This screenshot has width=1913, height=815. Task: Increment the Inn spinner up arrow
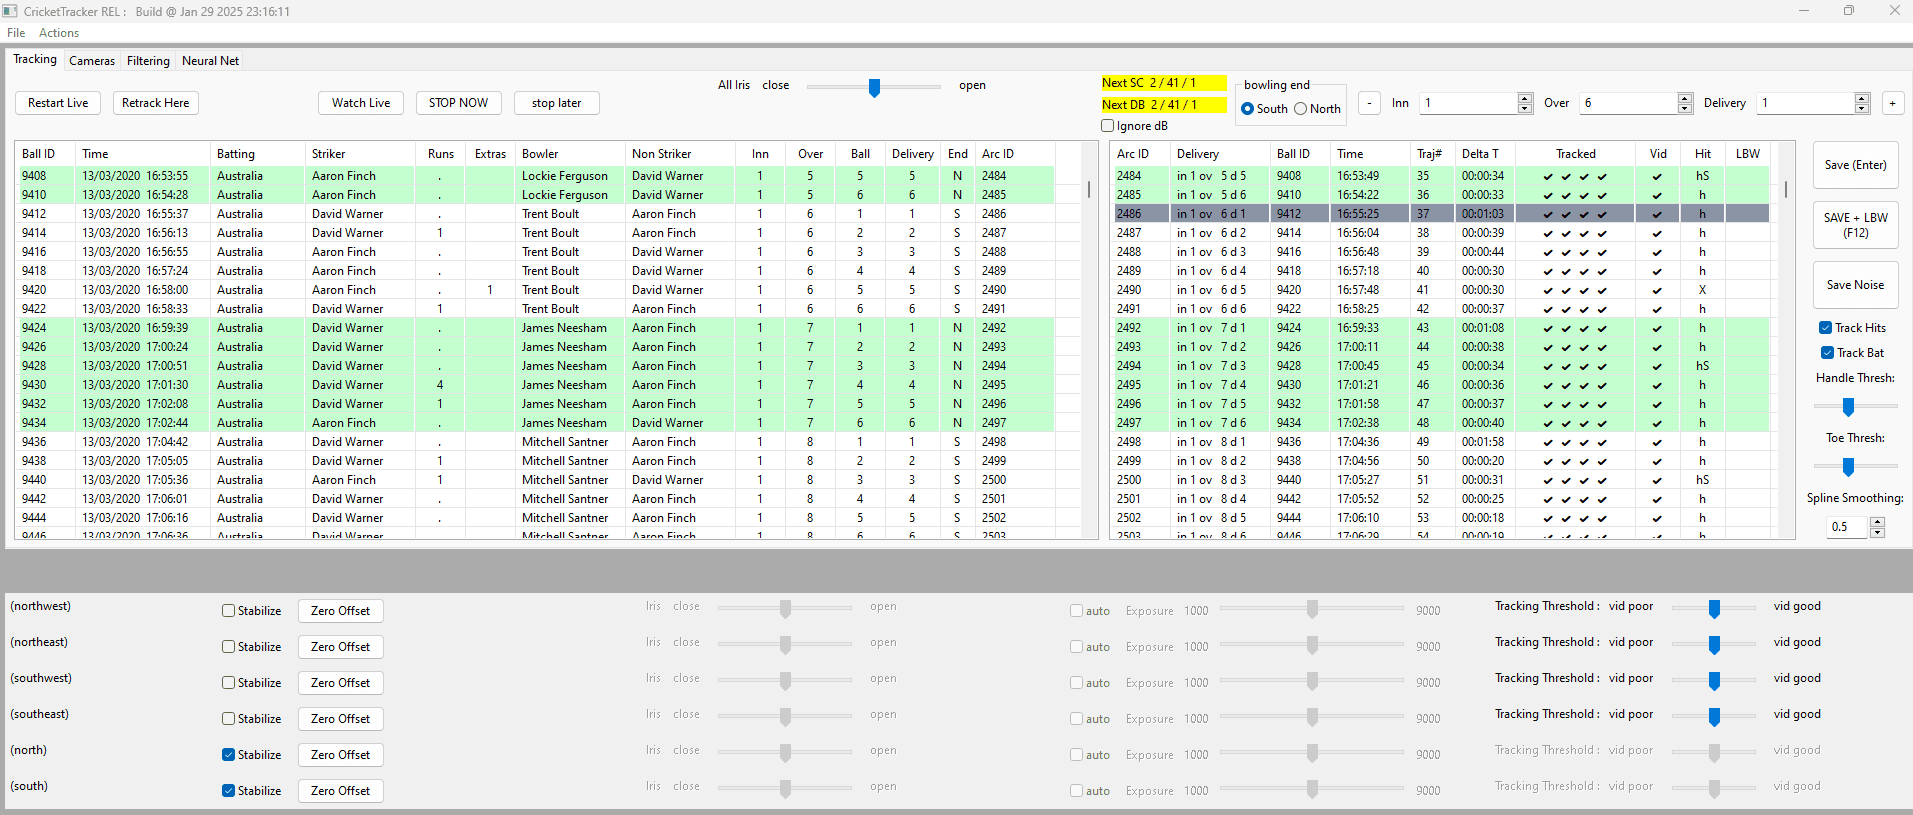tap(1524, 98)
